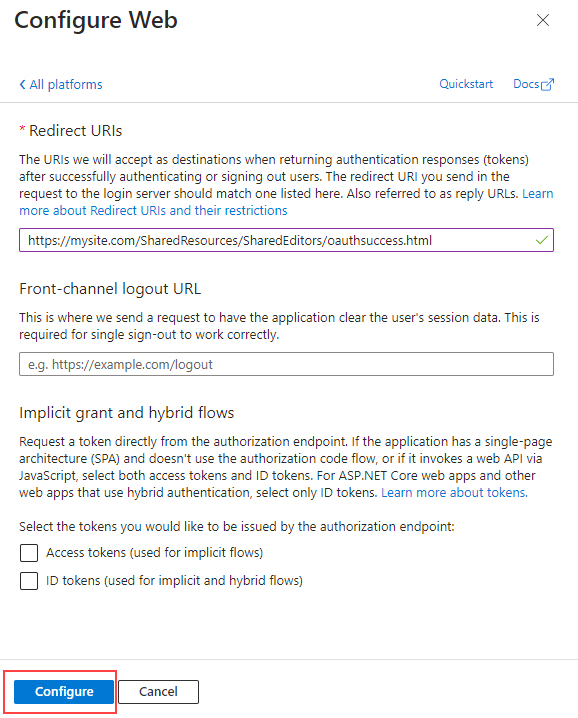Image resolution: width=578 pixels, height=718 pixels.
Task: Click the green validation checkmark icon
Action: (x=542, y=240)
